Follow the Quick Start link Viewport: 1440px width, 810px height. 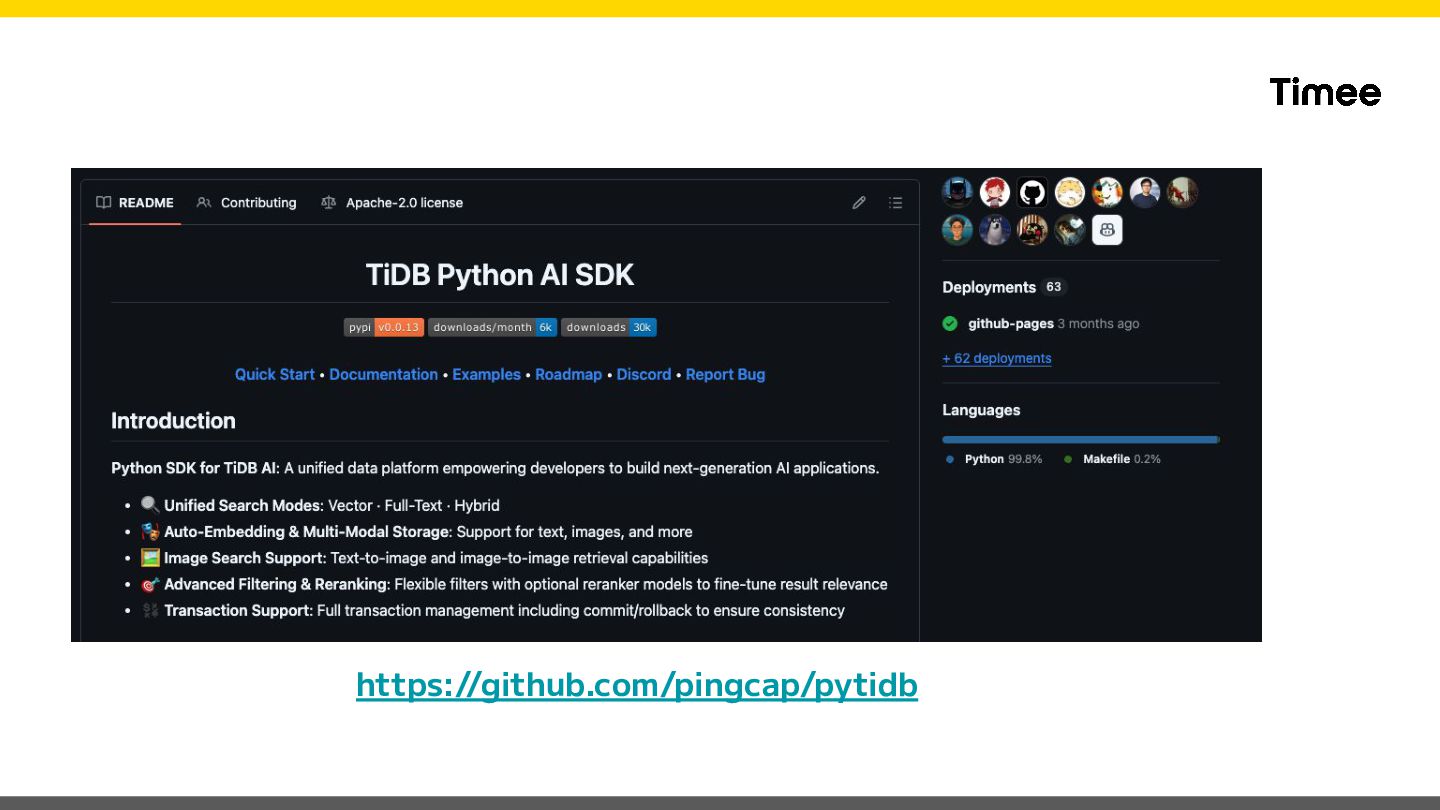[x=275, y=374]
